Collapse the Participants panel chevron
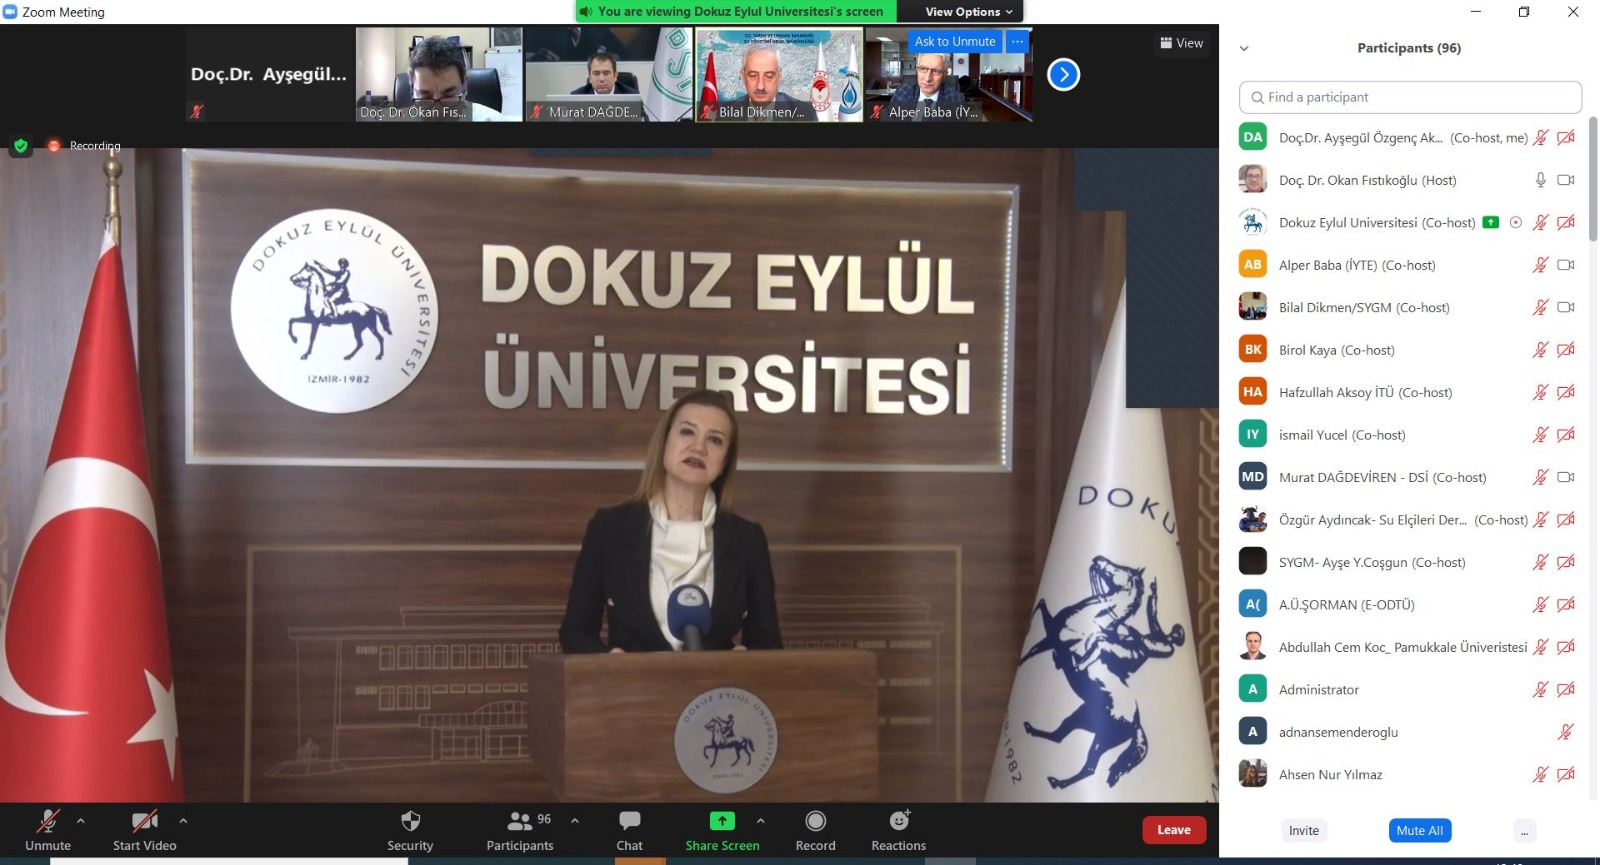 (x=1244, y=48)
